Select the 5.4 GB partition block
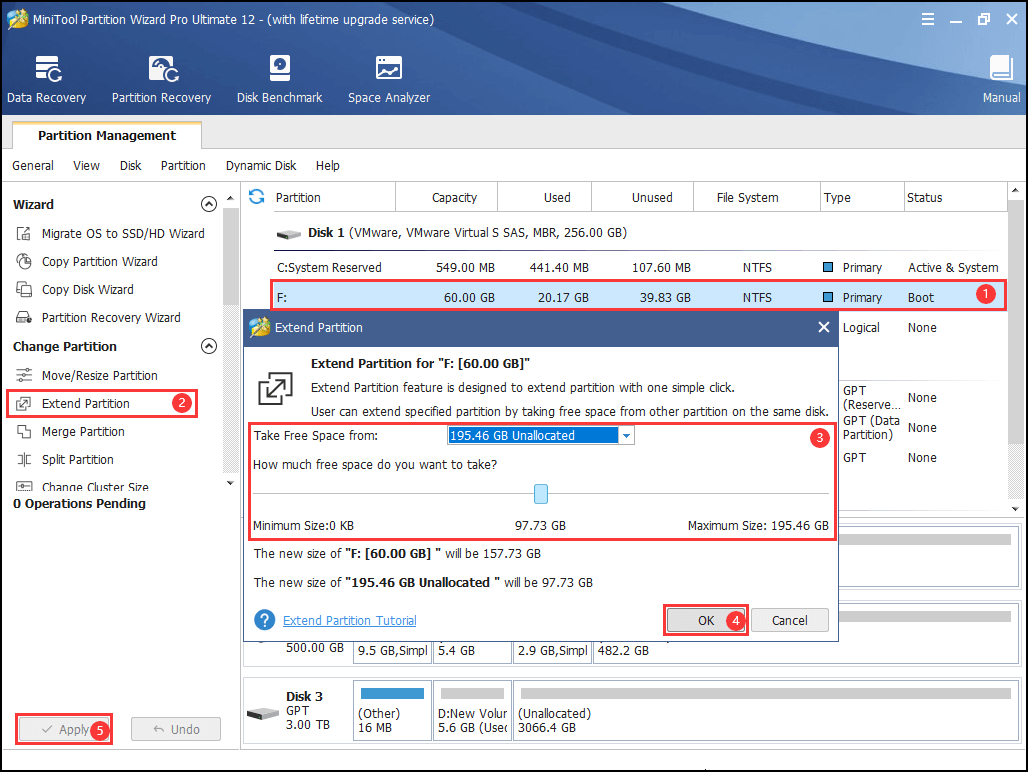Screen dimensions: 1028x772 pos(472,651)
